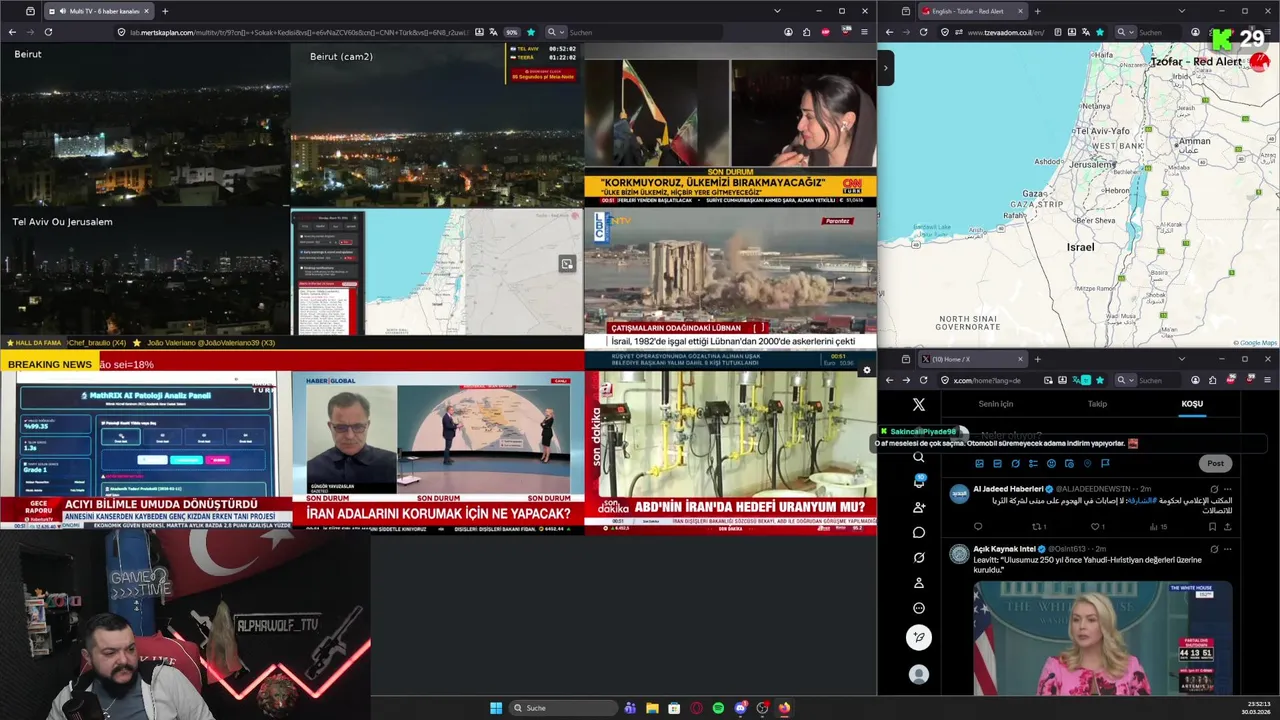Click the white compose post feather button
The width and height of the screenshot is (1280, 720).
coord(919,637)
